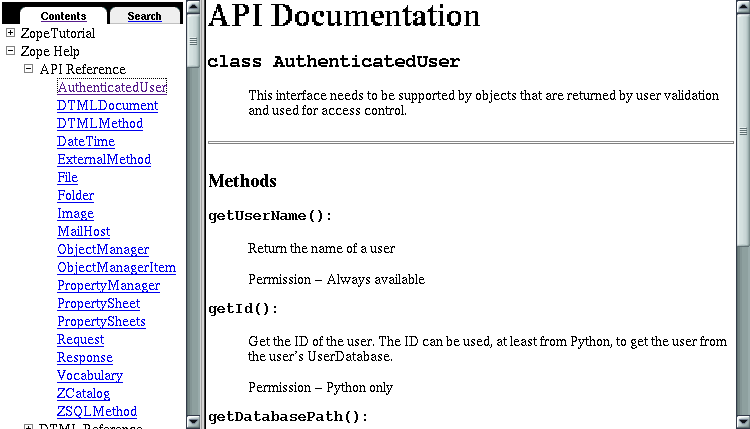Image resolution: width=750 pixels, height=429 pixels.
Task: Select the Contents tab
Action: 63,16
